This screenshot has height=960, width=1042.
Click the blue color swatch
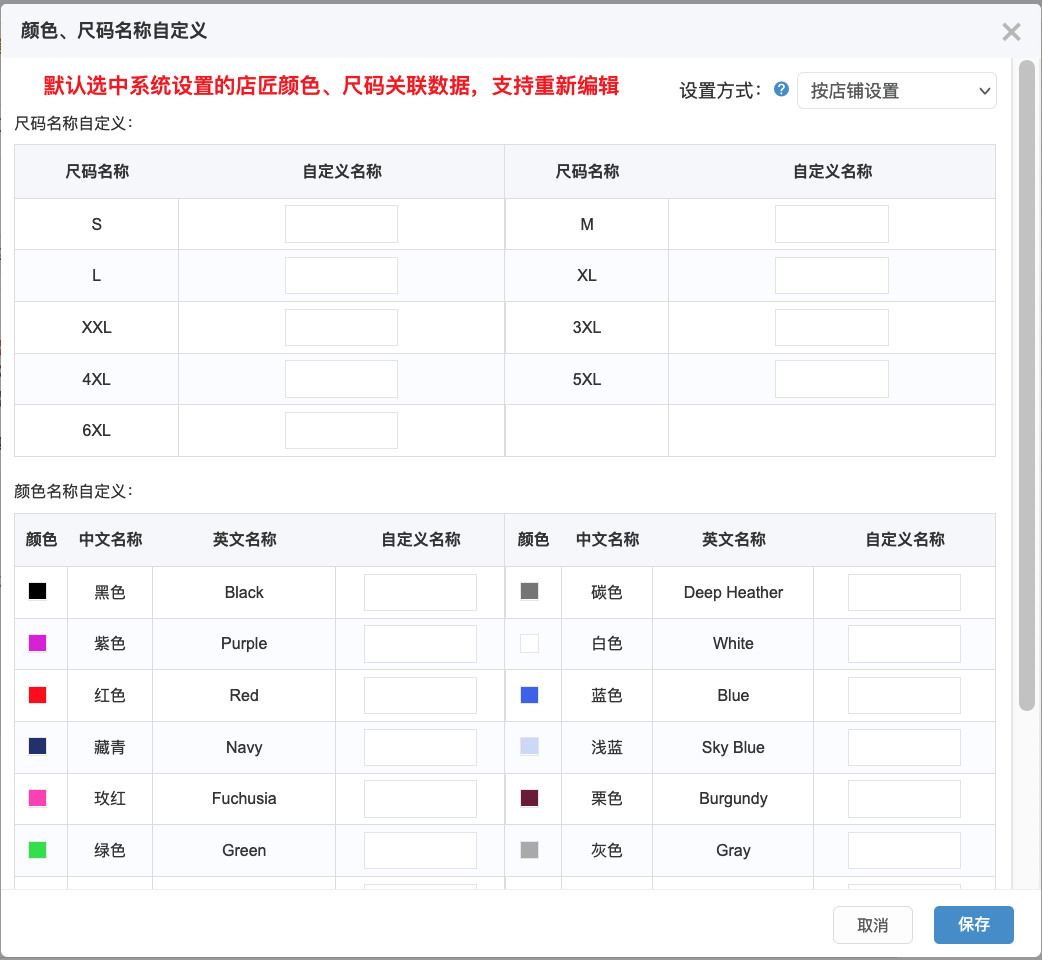tap(529, 694)
